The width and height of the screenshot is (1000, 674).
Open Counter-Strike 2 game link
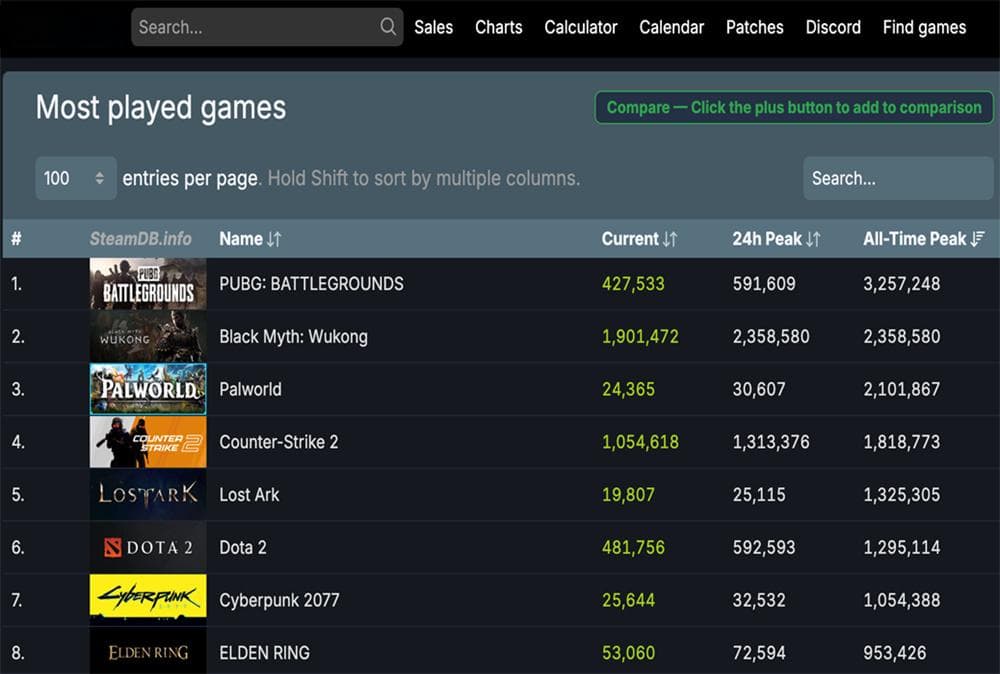[279, 442]
